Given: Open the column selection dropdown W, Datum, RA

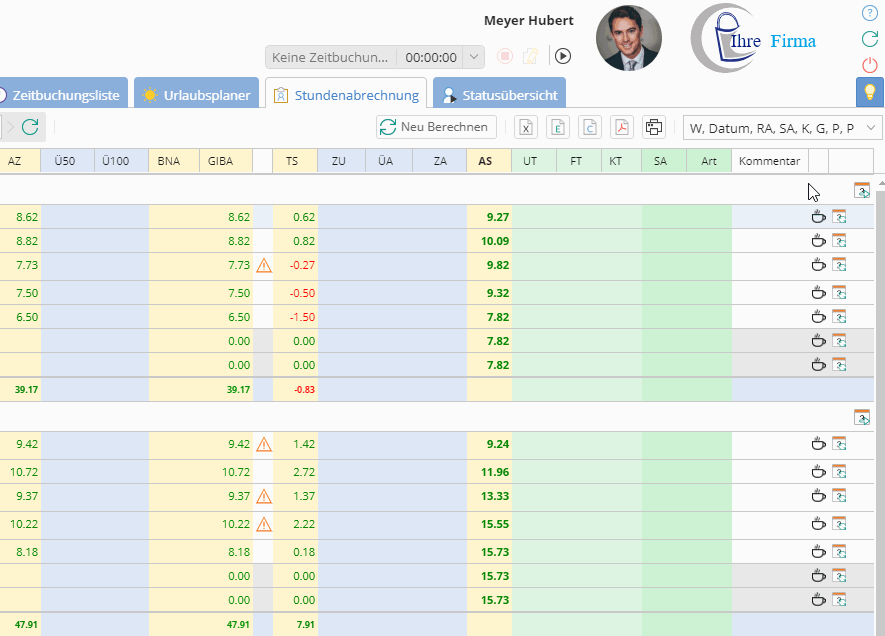Looking at the screenshot, I should pyautogui.click(x=781, y=127).
